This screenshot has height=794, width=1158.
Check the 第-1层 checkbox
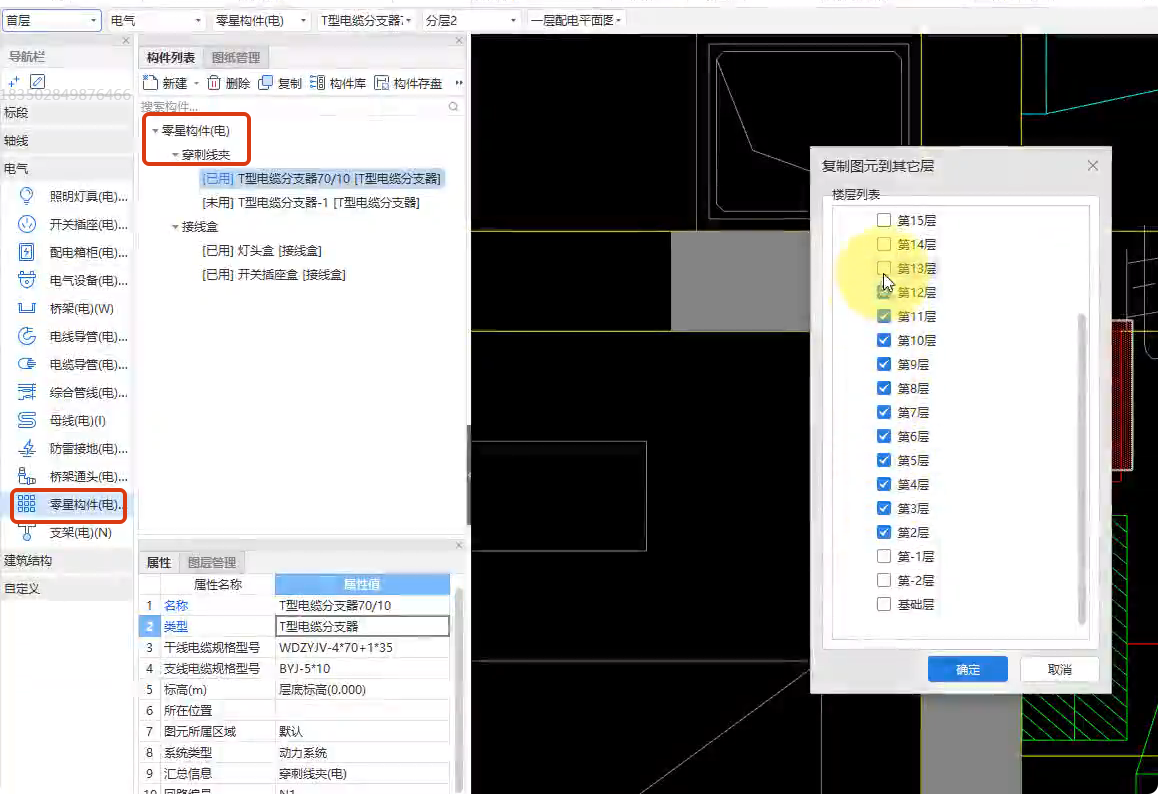(x=884, y=556)
